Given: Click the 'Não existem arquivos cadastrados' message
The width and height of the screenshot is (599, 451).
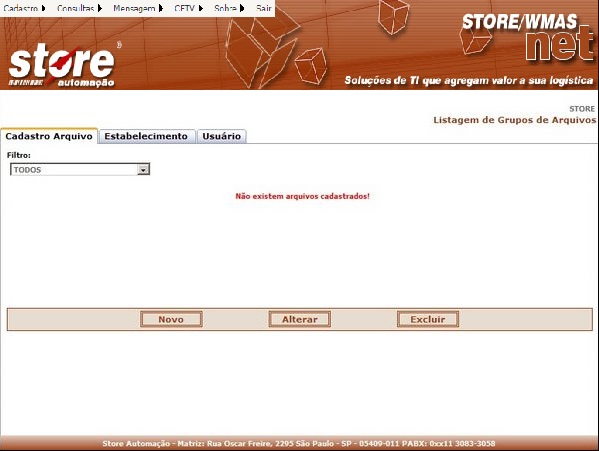Looking at the screenshot, I should pyautogui.click(x=303, y=196).
